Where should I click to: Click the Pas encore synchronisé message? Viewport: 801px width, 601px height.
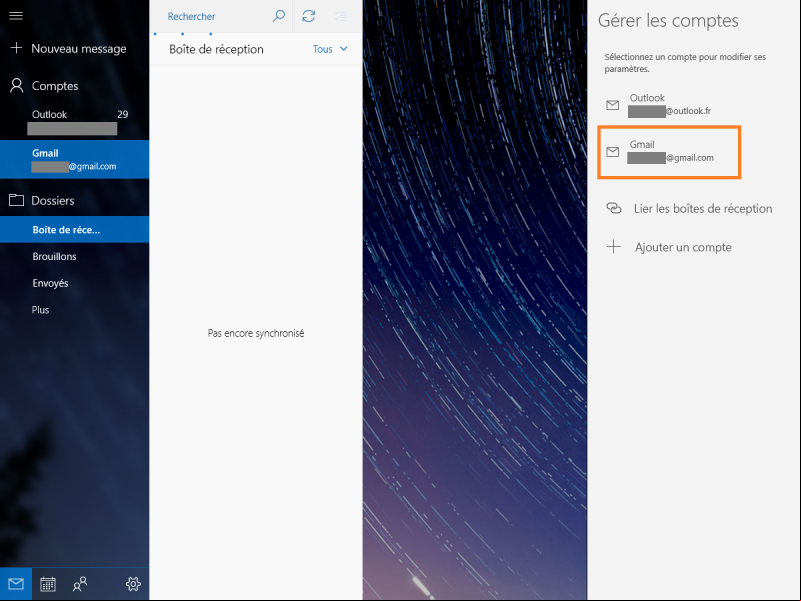256,333
